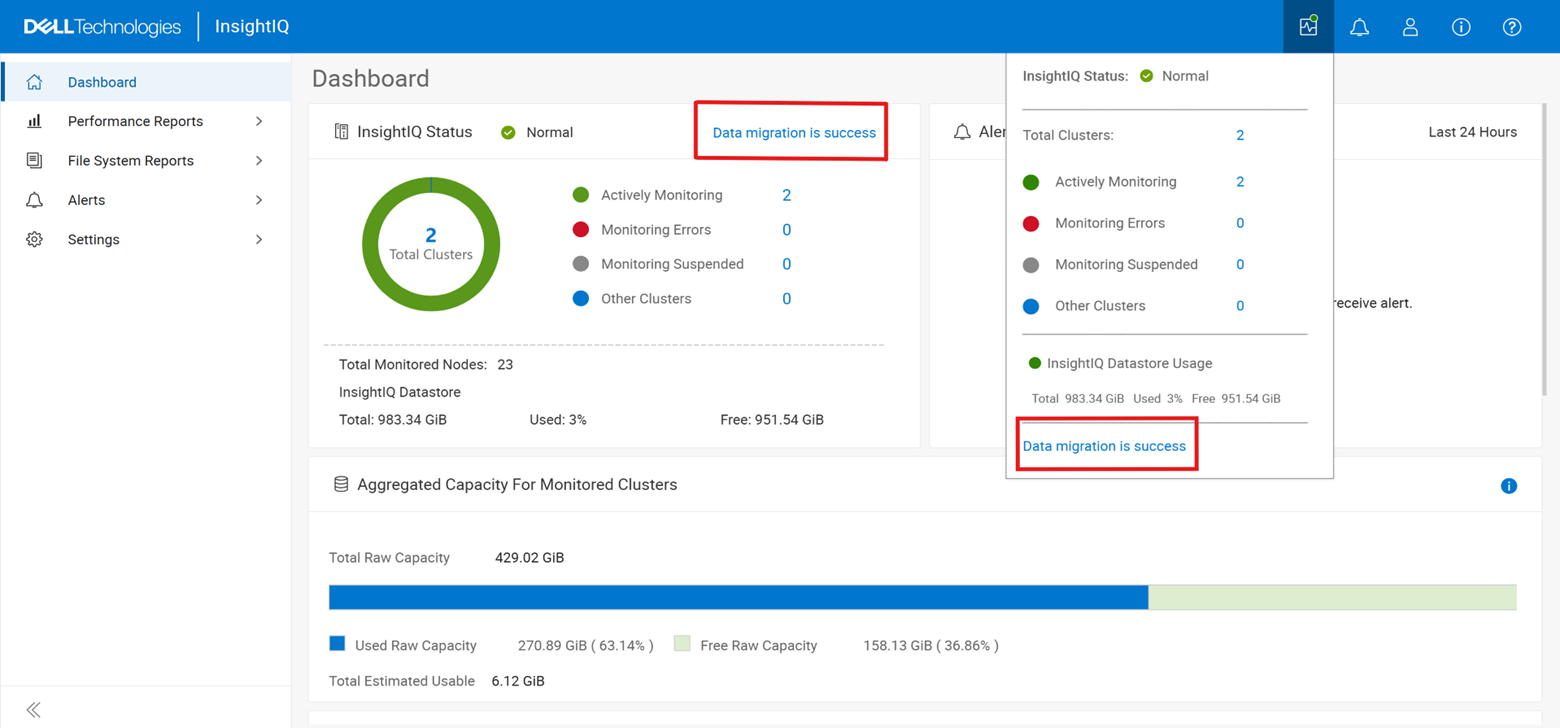Click the Aggregated Capacity blue info icon
Image resolution: width=1560 pixels, height=728 pixels.
pos(1509,486)
